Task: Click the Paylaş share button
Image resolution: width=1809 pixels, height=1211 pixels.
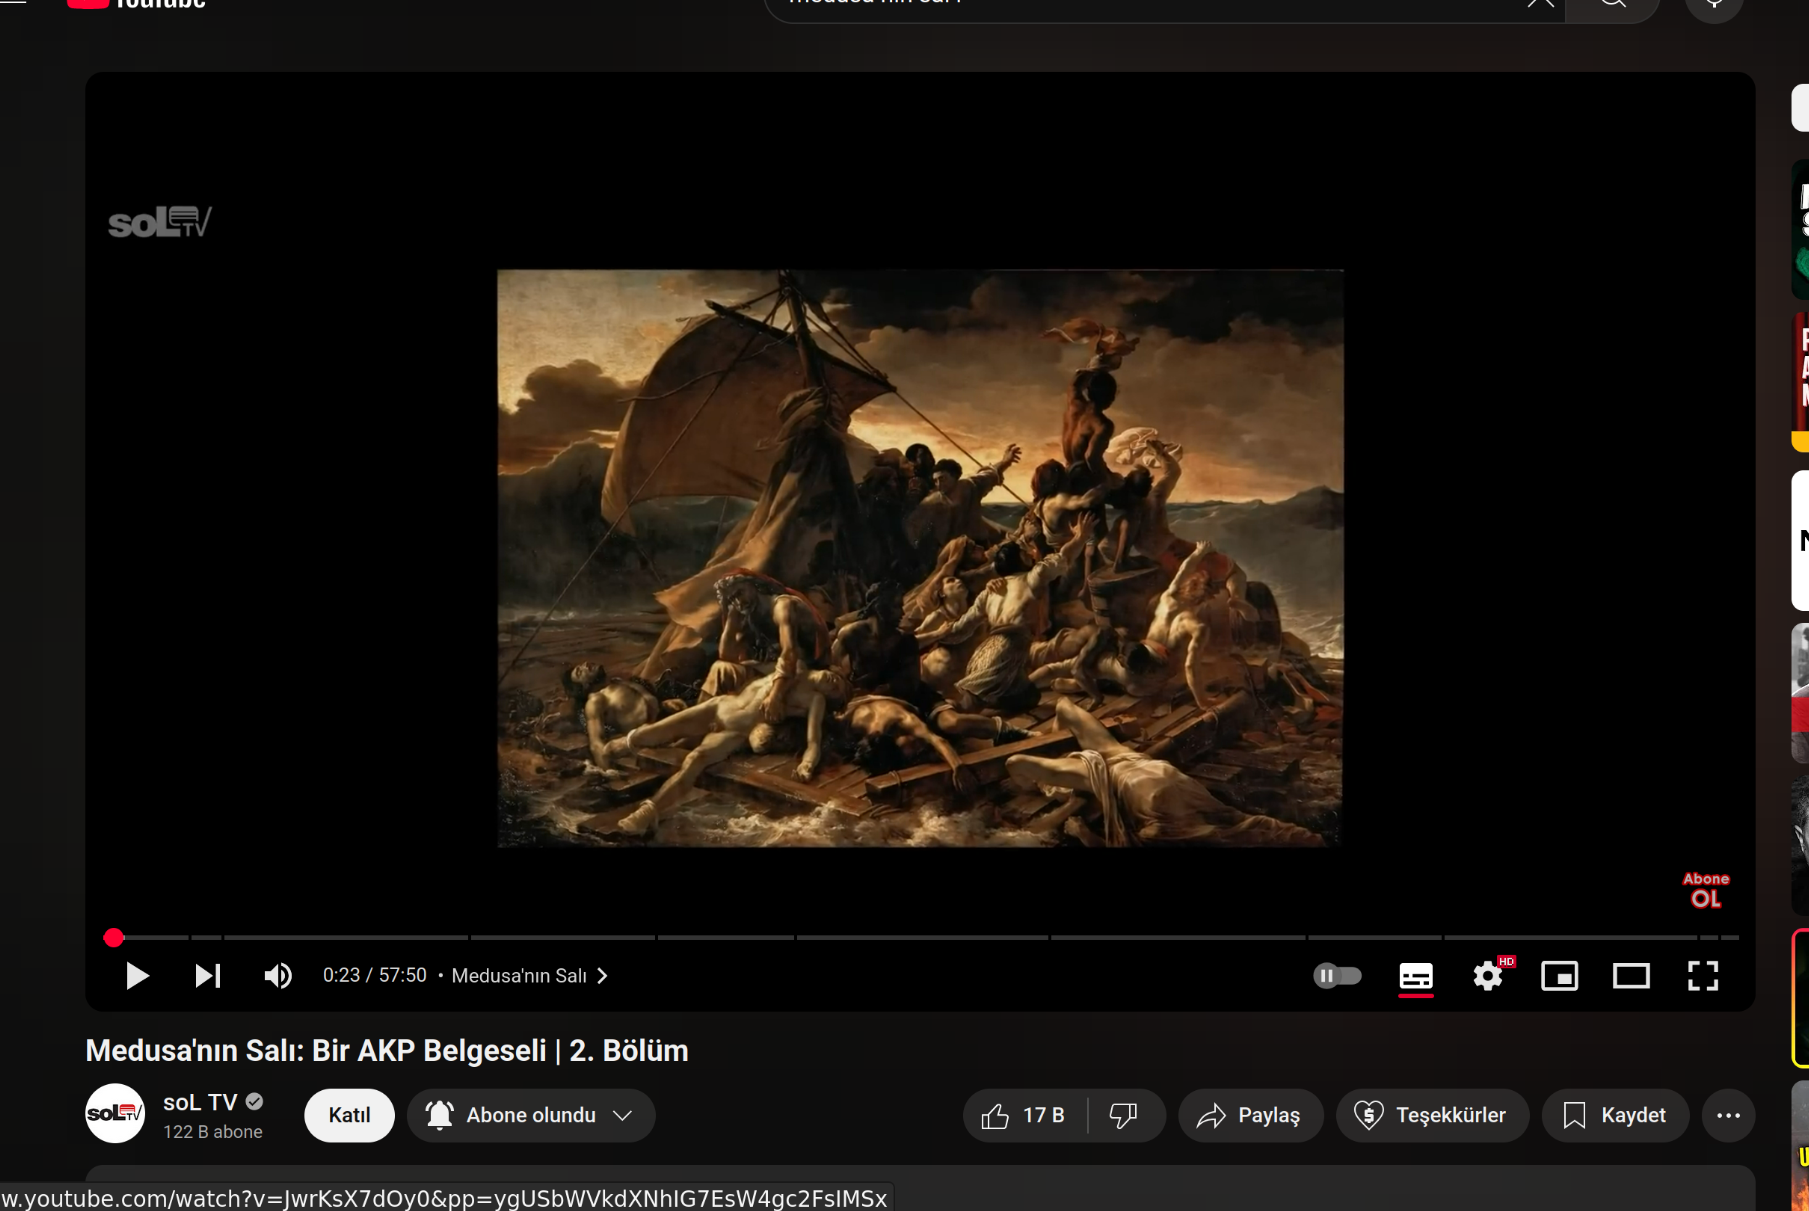Action: pos(1251,1116)
